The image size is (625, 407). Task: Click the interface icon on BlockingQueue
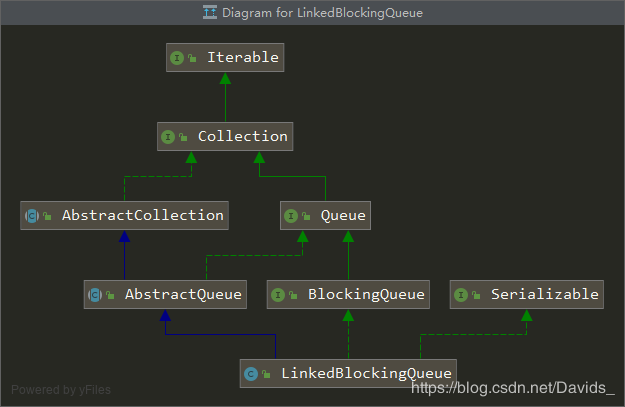pyautogui.click(x=278, y=295)
